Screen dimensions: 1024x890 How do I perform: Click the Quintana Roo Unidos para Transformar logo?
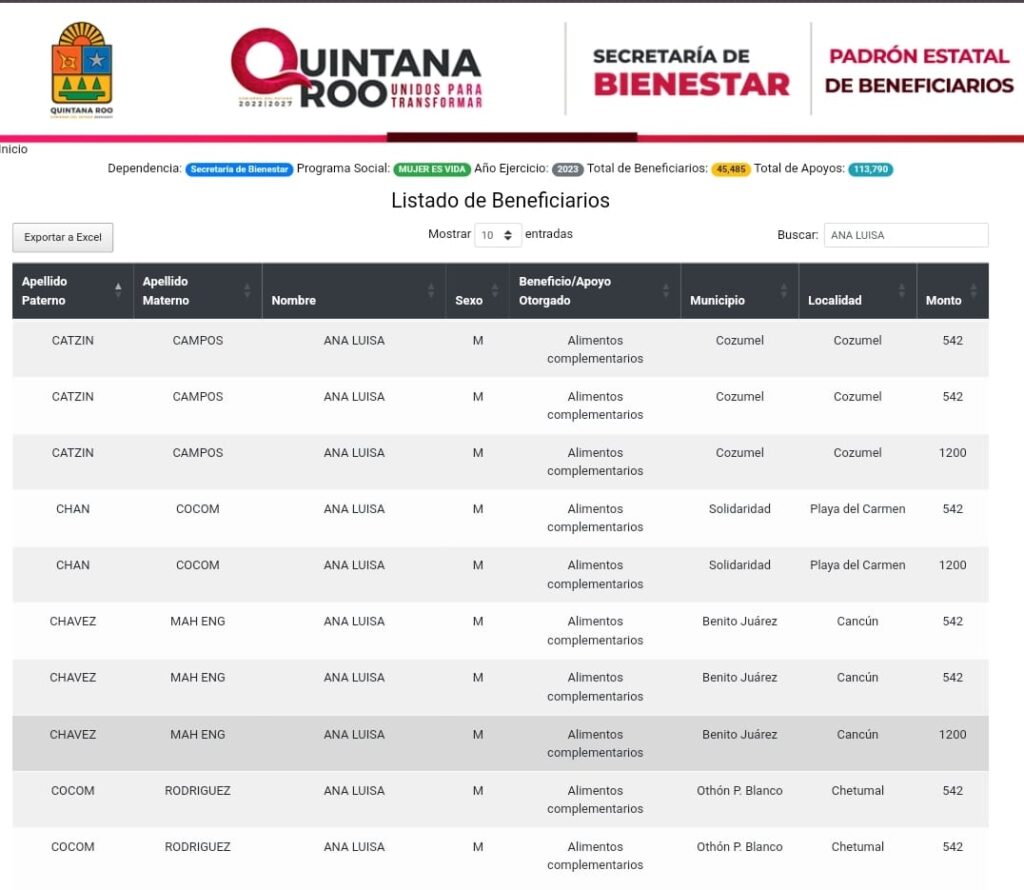click(x=357, y=69)
